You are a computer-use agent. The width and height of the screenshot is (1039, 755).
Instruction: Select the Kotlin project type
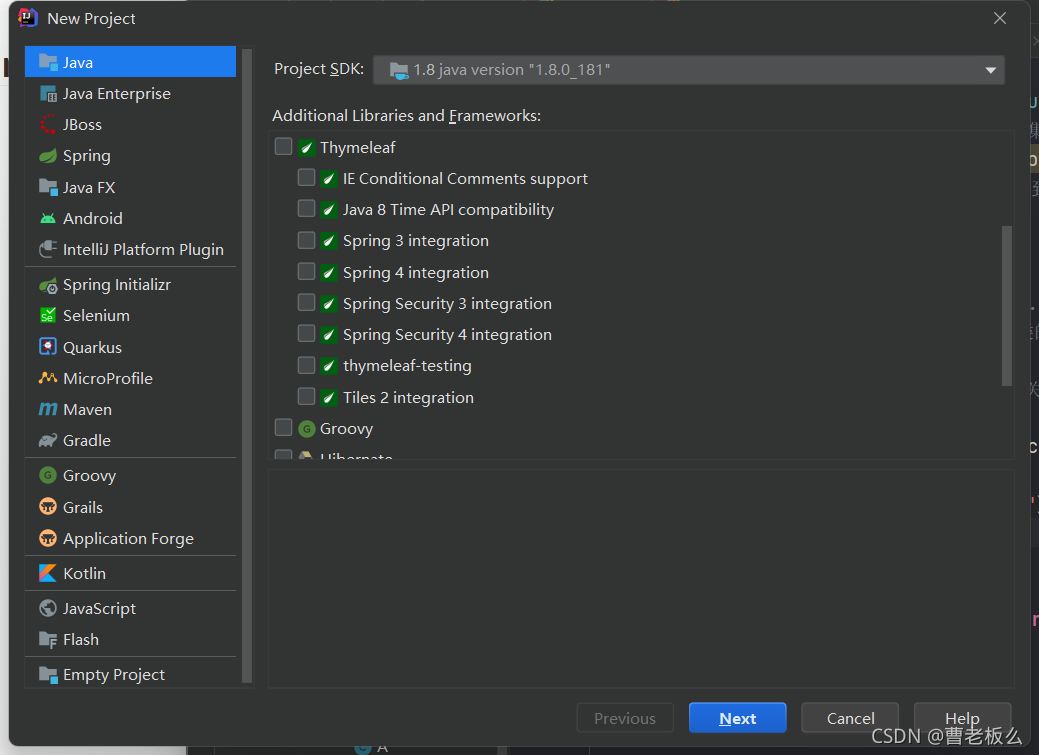pyautogui.click(x=131, y=573)
